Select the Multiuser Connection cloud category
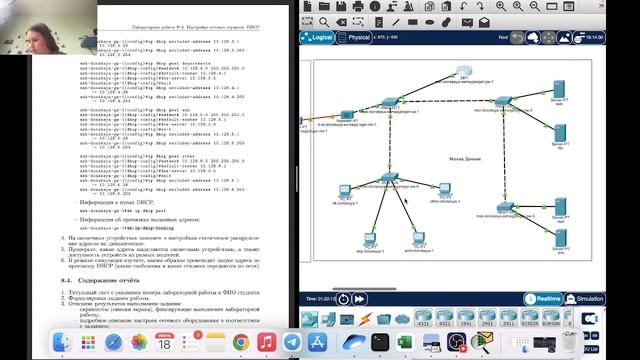Screen dimensions: 640x360 pyautogui.click(x=402, y=319)
